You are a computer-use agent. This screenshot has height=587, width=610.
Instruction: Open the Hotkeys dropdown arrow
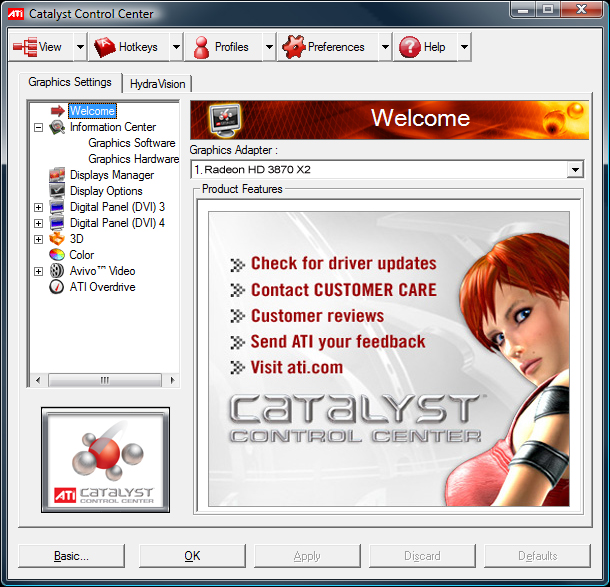click(x=176, y=47)
